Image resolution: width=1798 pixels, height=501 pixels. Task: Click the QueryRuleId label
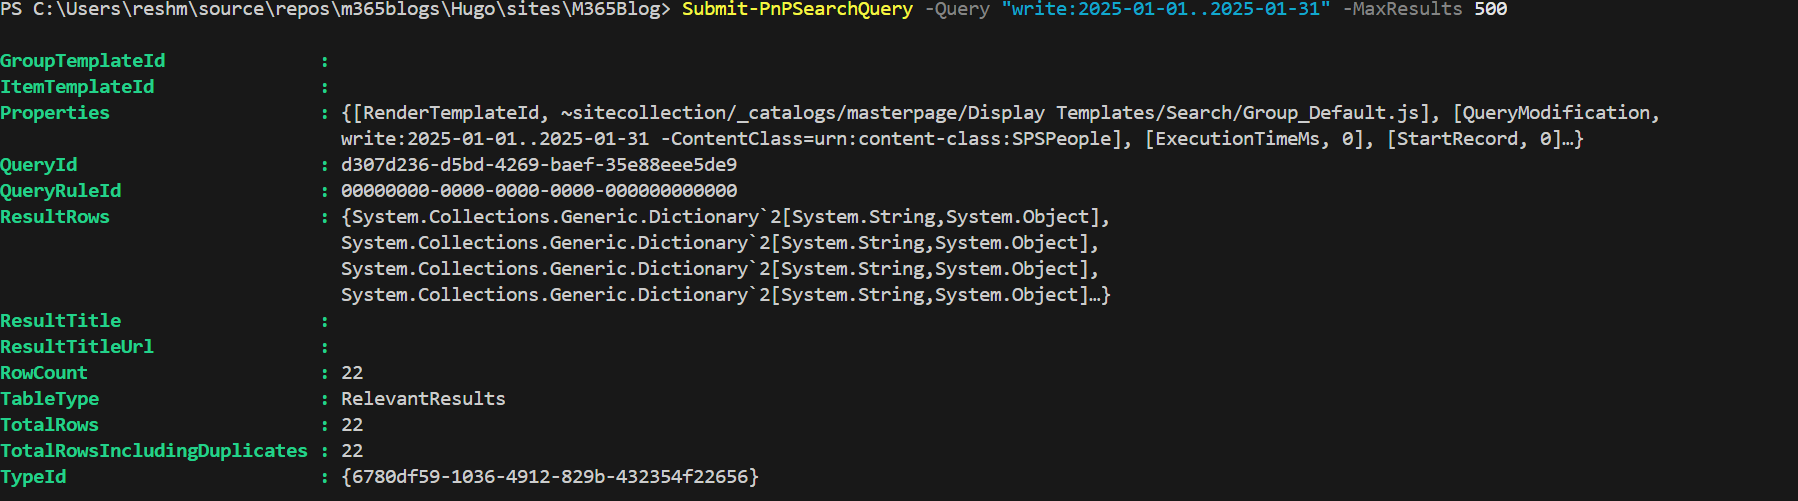click(x=61, y=191)
